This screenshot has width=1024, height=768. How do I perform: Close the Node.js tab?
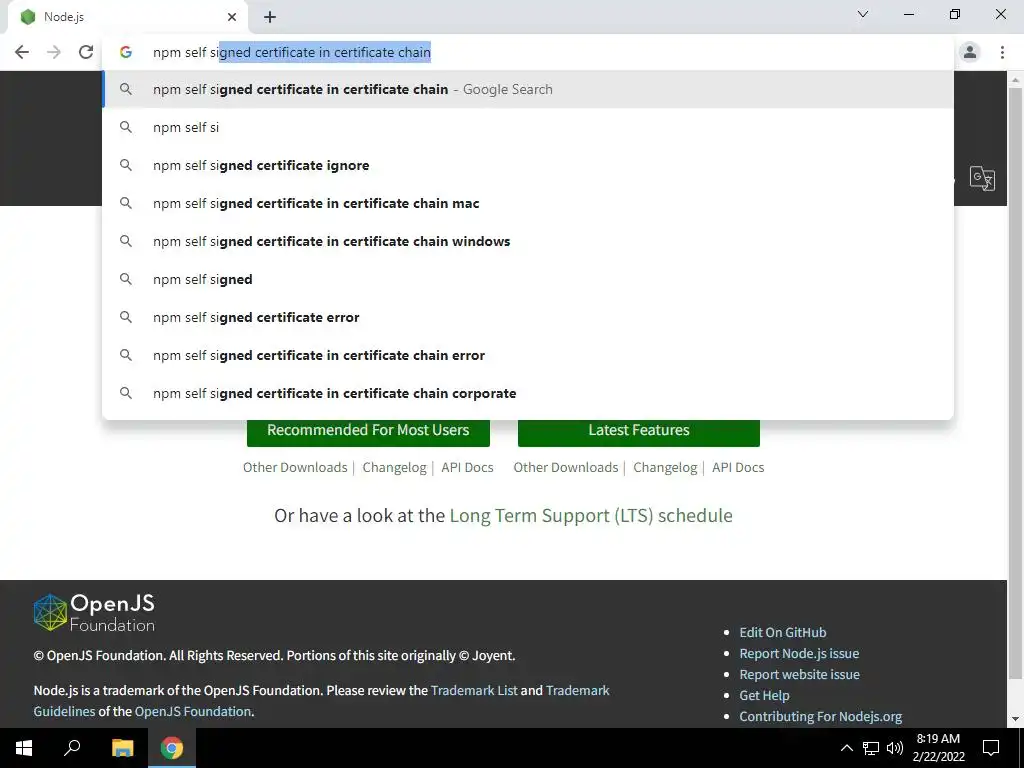[232, 17]
